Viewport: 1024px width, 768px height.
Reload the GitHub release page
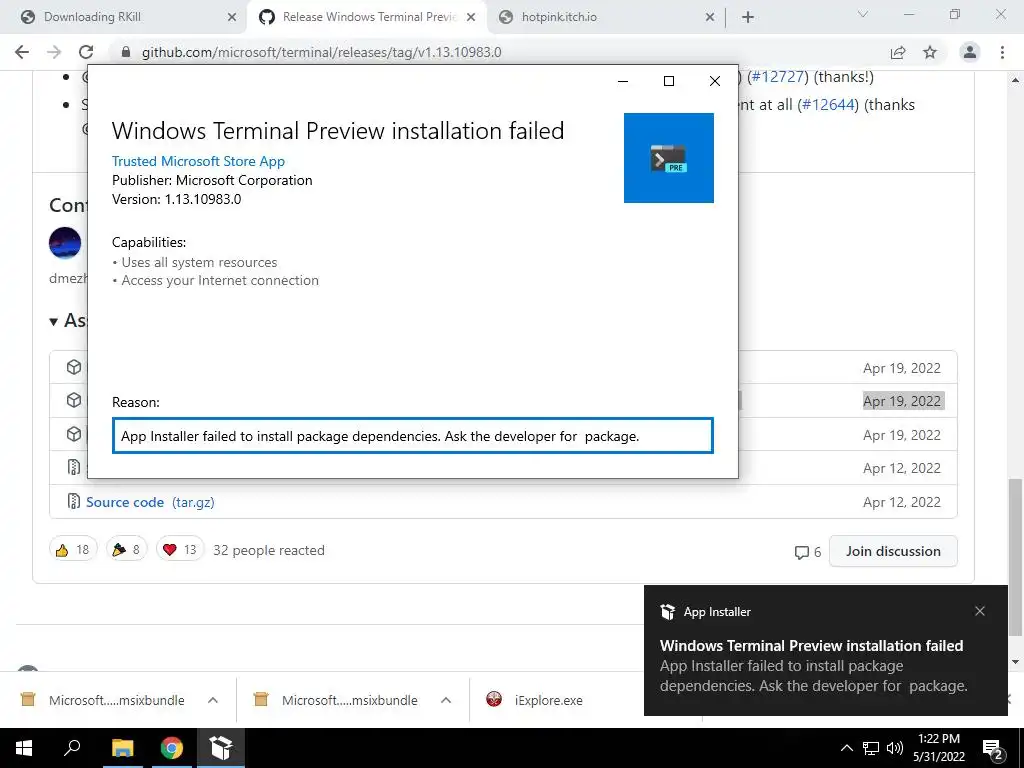point(86,52)
